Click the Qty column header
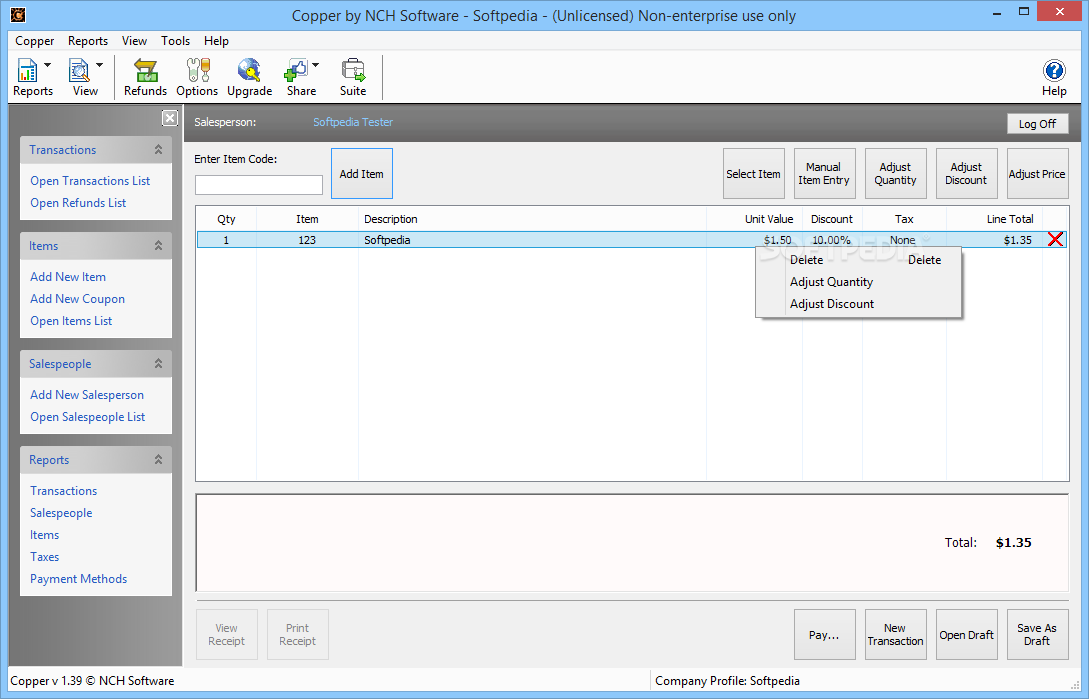Image resolution: width=1089 pixels, height=699 pixels. click(x=226, y=219)
